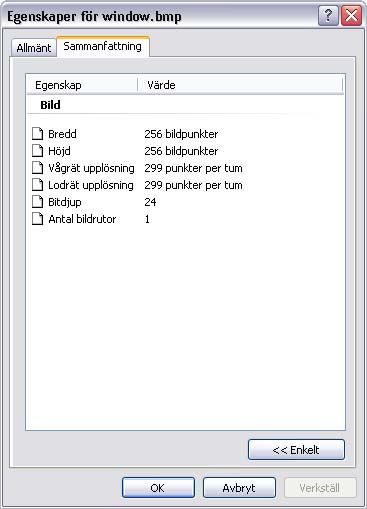Click the disabled Verkställ button
This screenshot has height=509, width=367.
tap(320, 488)
